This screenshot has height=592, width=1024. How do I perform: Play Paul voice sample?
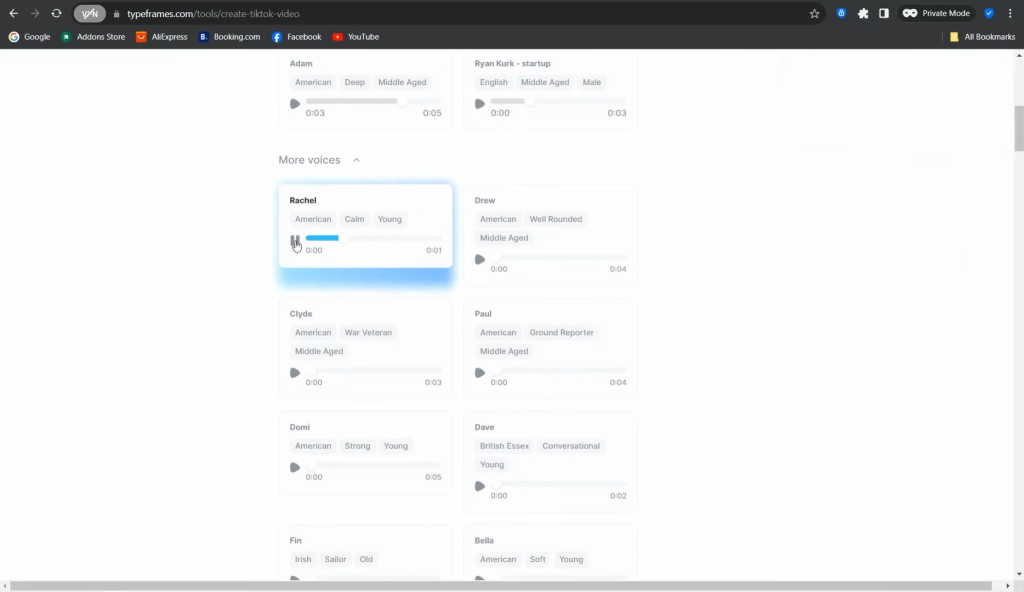(x=480, y=373)
